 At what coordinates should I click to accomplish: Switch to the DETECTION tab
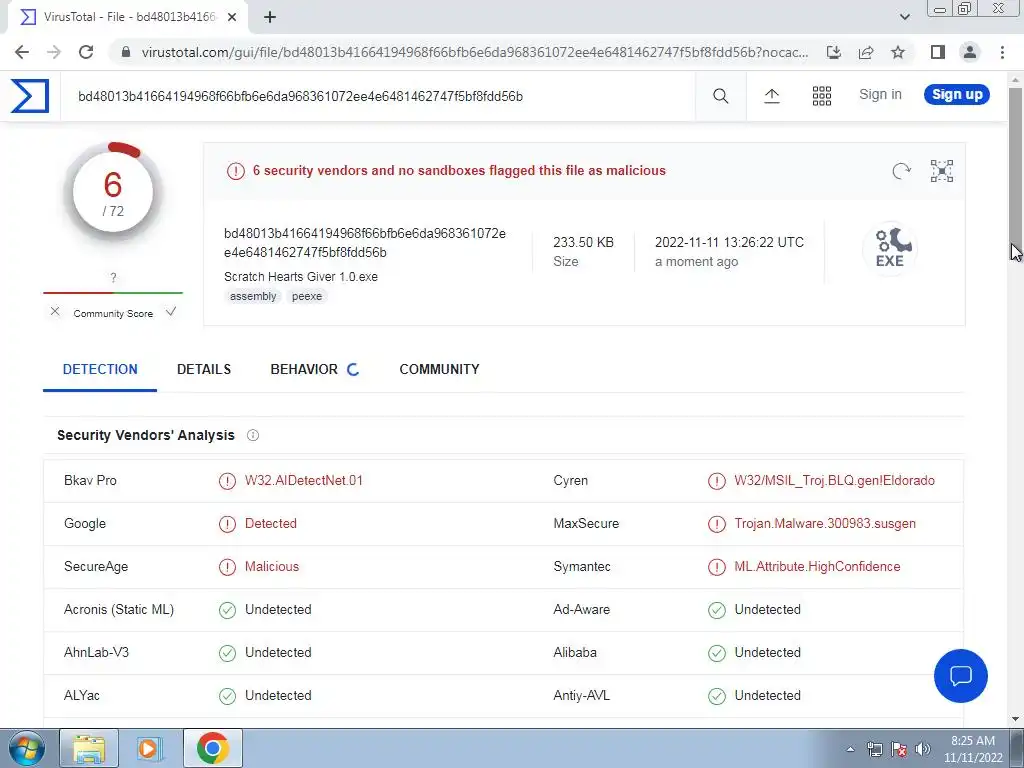[100, 369]
